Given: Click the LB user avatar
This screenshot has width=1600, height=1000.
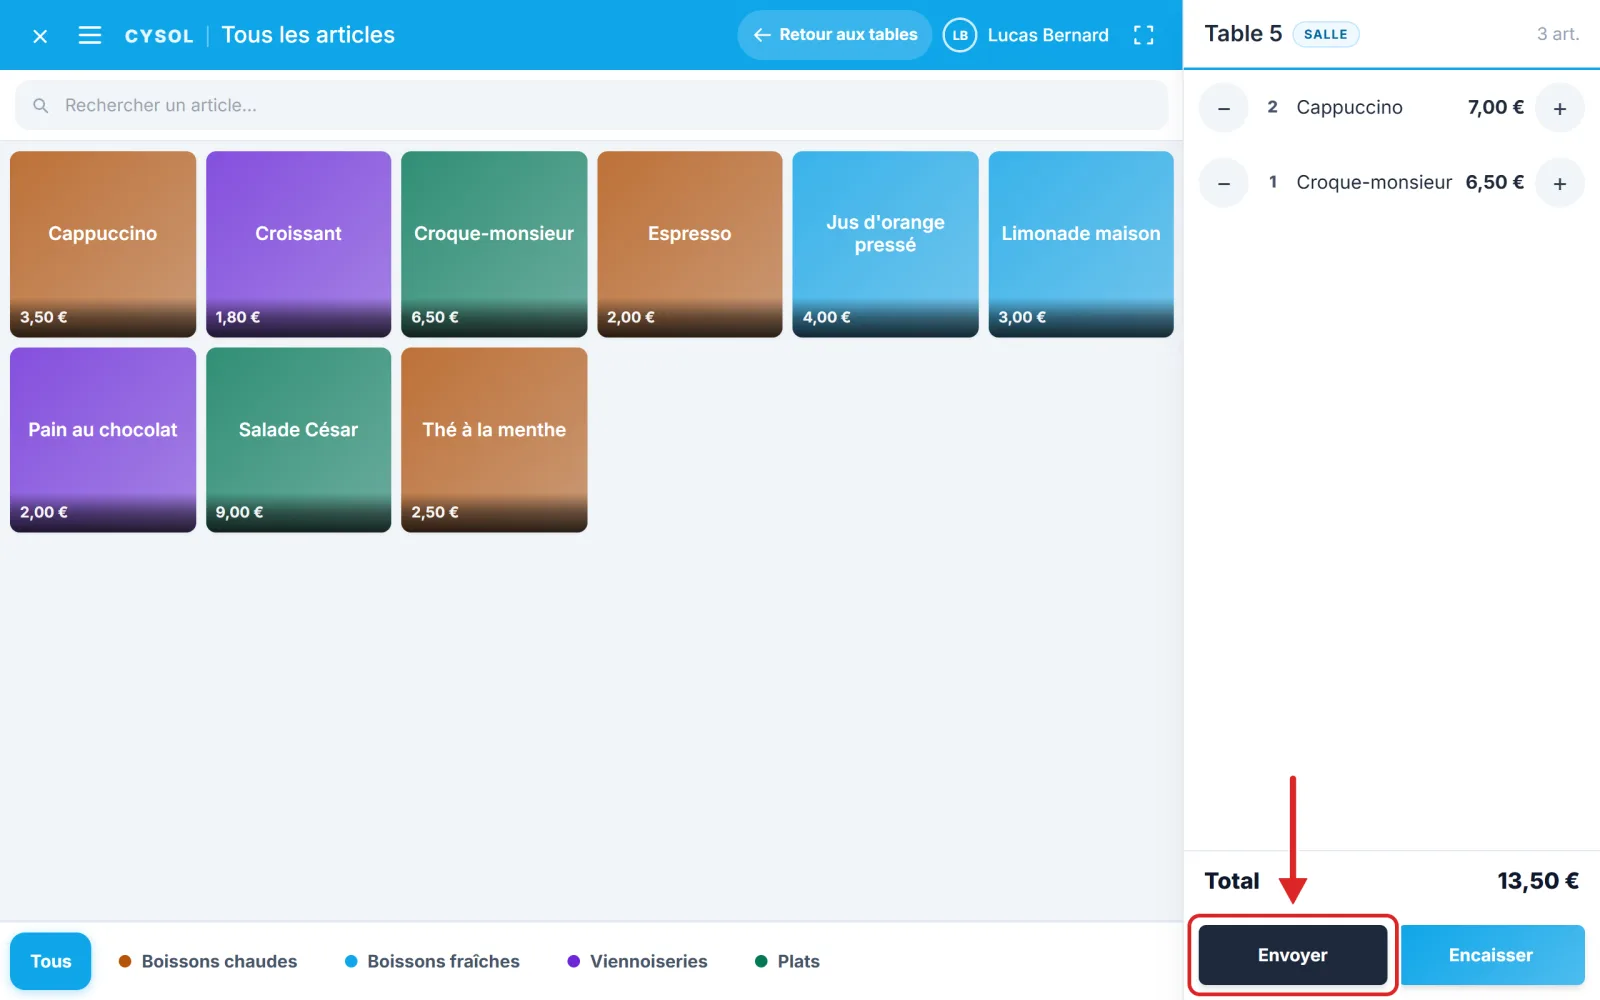Looking at the screenshot, I should coord(960,35).
